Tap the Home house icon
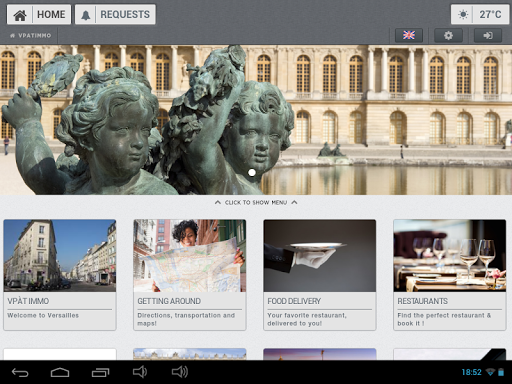 20,15
